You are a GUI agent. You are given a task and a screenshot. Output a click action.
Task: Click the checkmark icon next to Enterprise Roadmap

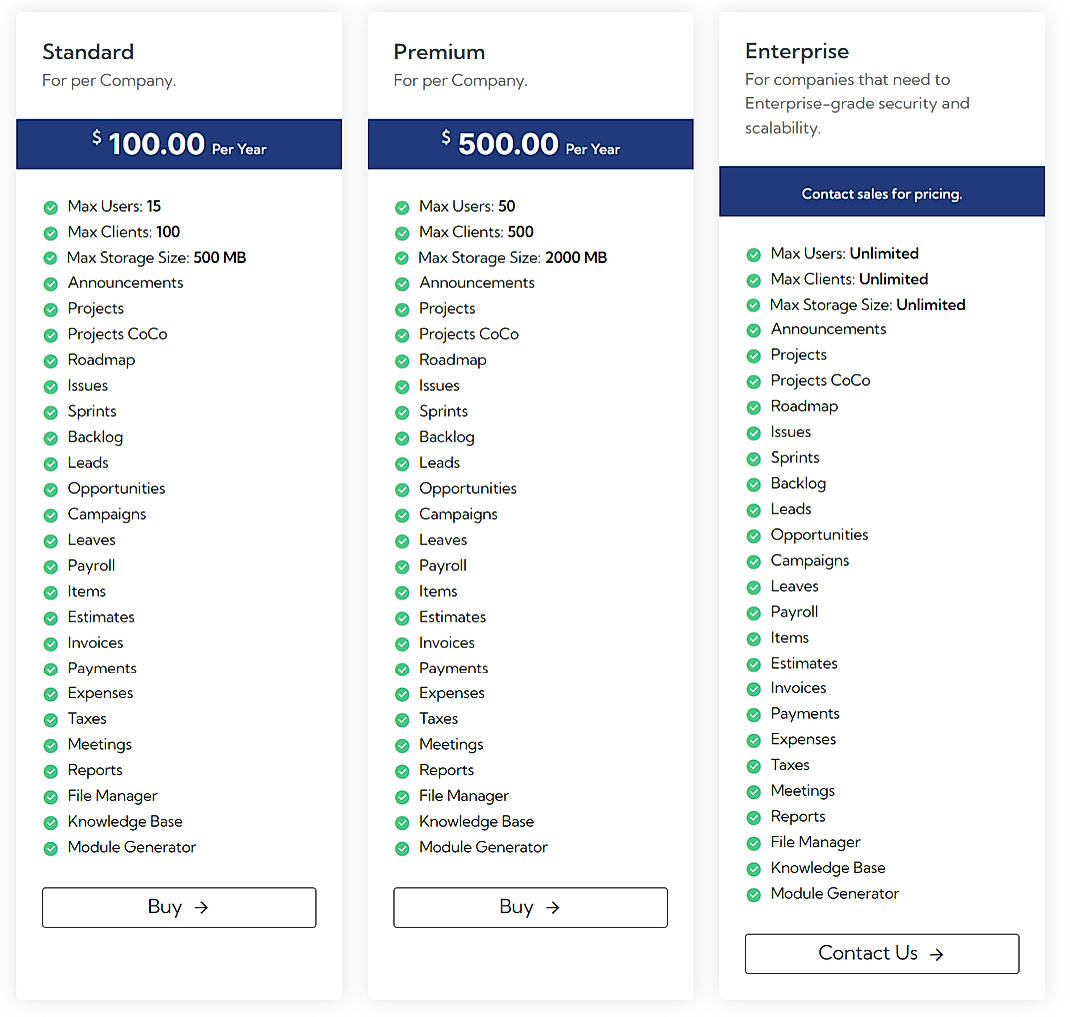753,406
